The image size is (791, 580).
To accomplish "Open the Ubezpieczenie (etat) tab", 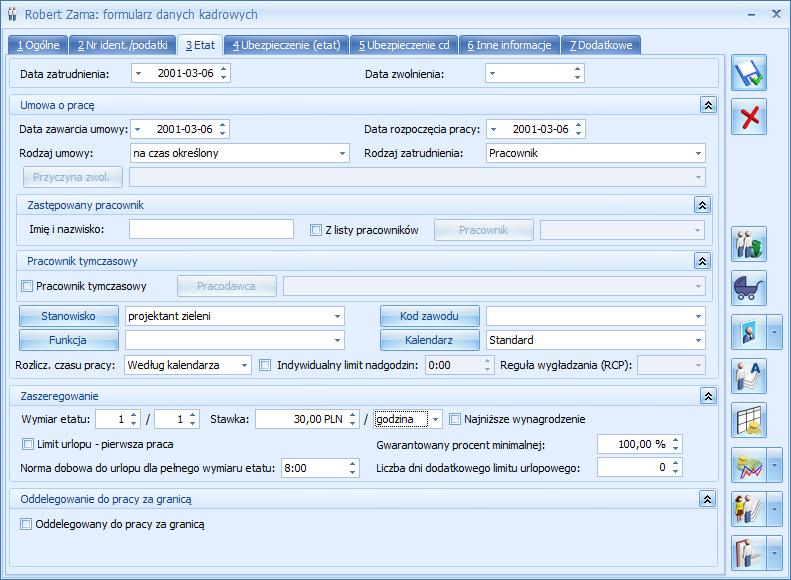I will 287,45.
